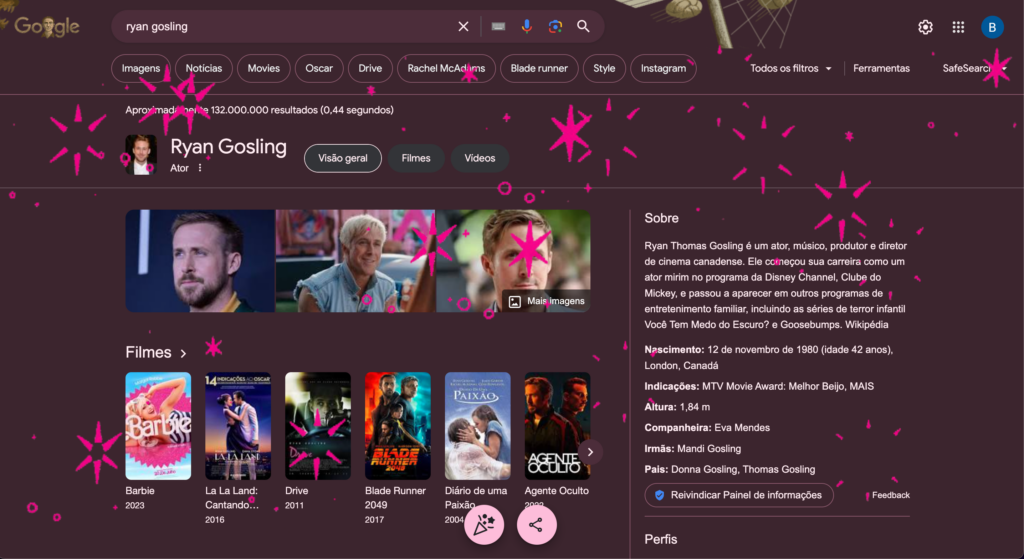Clear the search query with the X icon

coord(463,27)
